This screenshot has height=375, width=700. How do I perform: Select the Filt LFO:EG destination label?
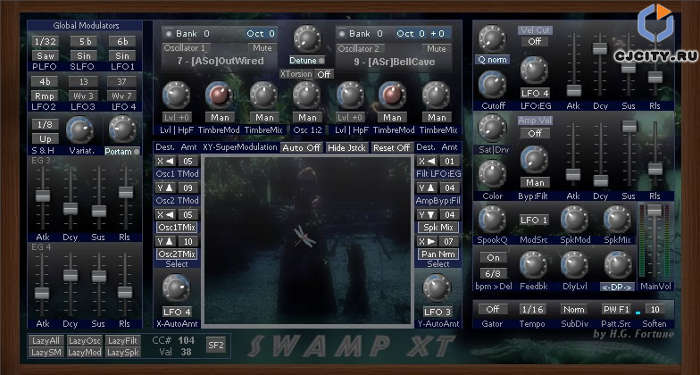(438, 174)
